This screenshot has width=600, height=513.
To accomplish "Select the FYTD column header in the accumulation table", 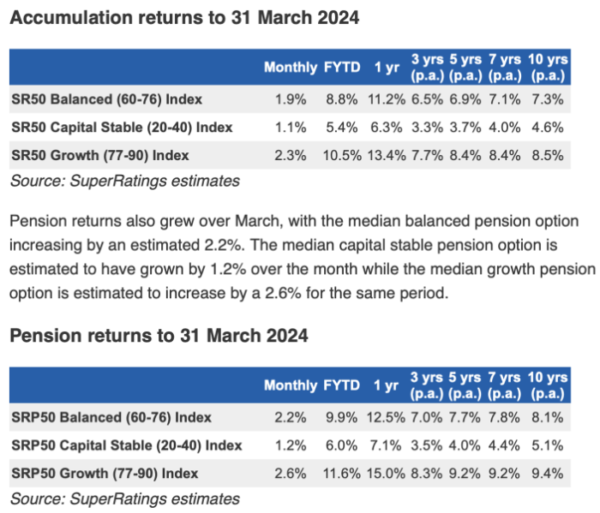I will pyautogui.click(x=341, y=67).
